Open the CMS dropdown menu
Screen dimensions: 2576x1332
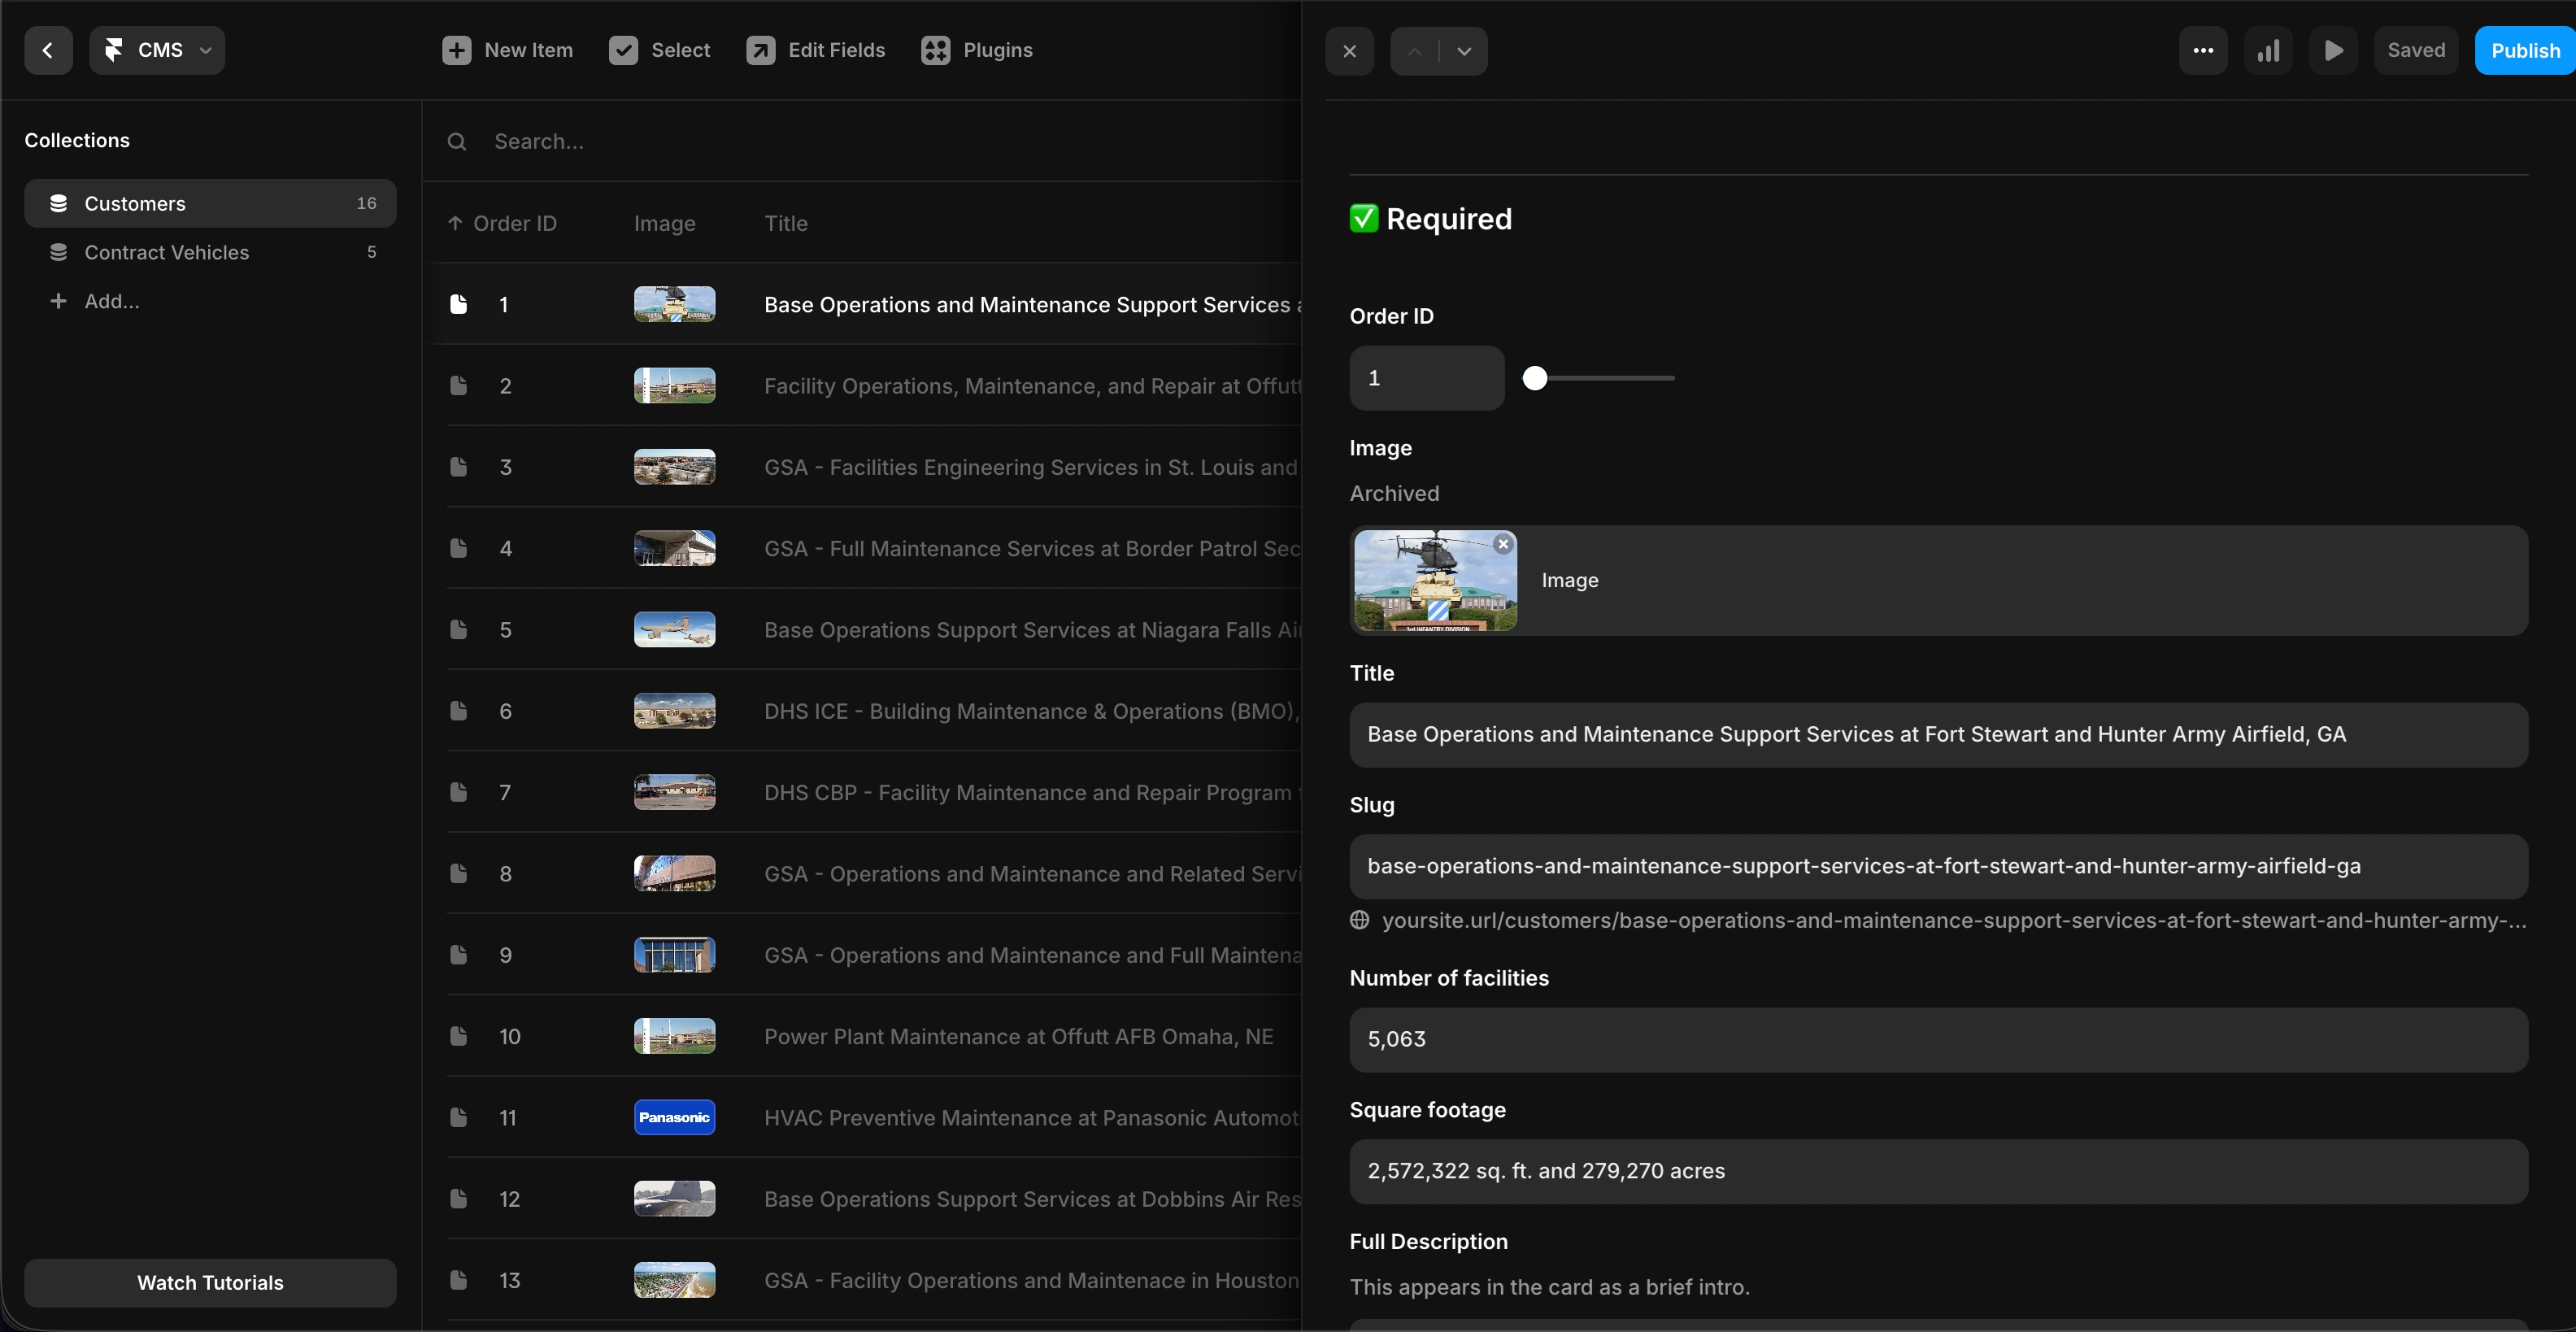click(157, 50)
